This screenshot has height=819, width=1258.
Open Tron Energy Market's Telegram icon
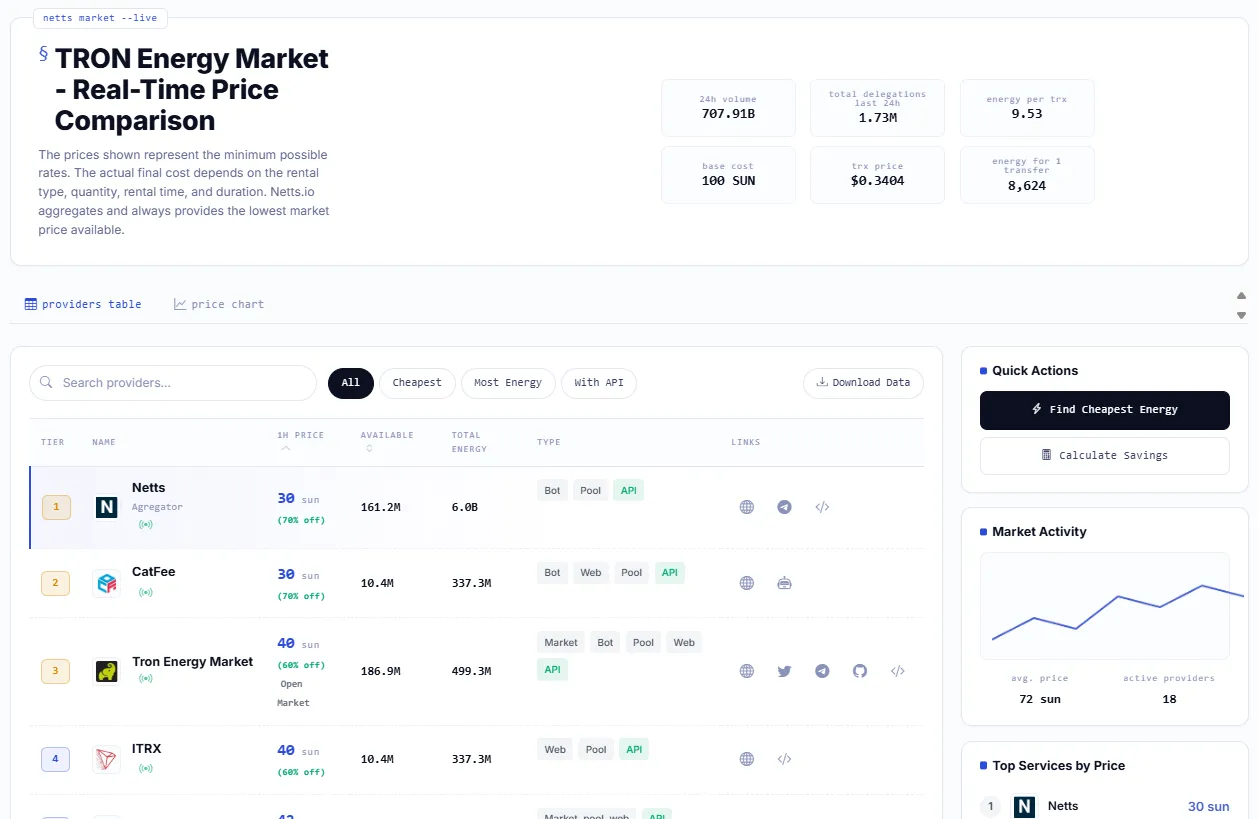tap(822, 671)
